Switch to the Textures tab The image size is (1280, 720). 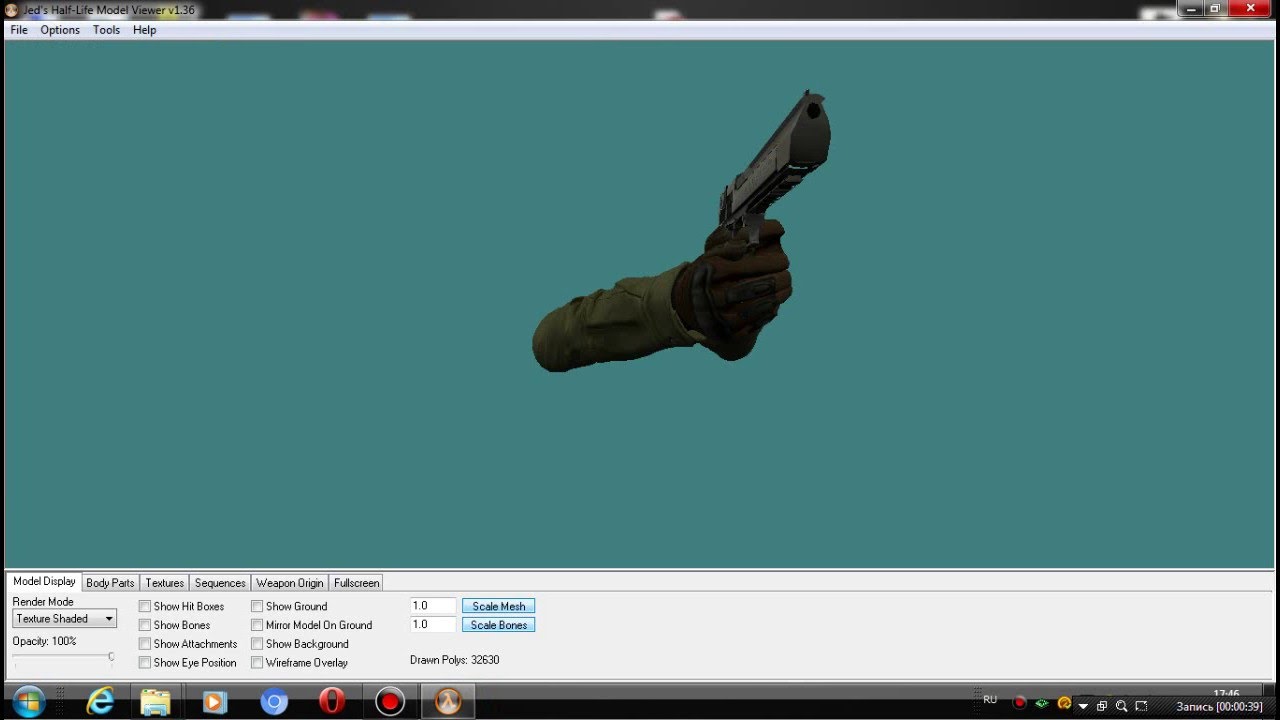(164, 583)
